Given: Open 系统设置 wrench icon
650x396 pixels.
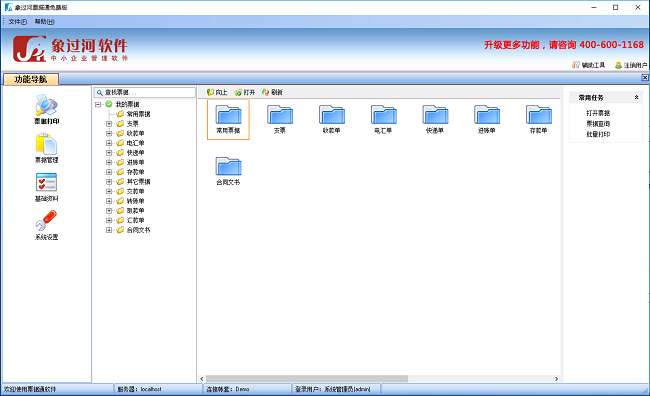Looking at the screenshot, I should coord(46,225).
